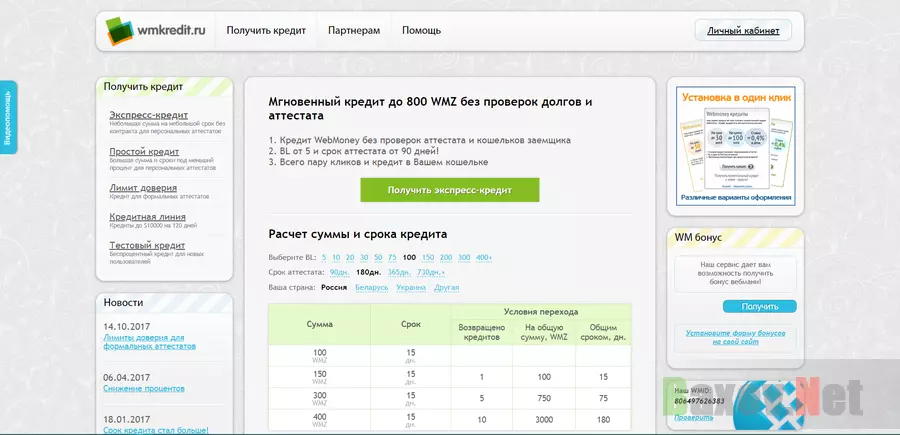The image size is (900, 435).
Task: Click the Условия перехода table header
Action: (541, 312)
